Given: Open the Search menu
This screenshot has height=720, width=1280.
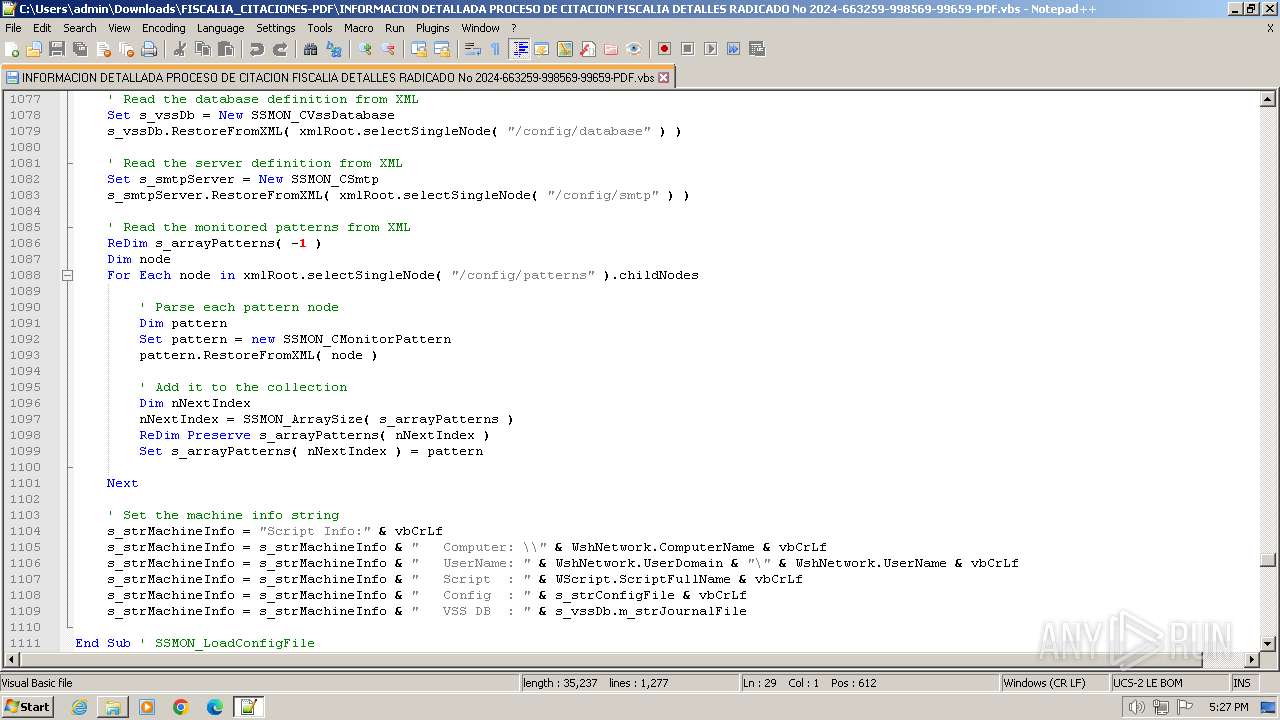Looking at the screenshot, I should coord(80,28).
